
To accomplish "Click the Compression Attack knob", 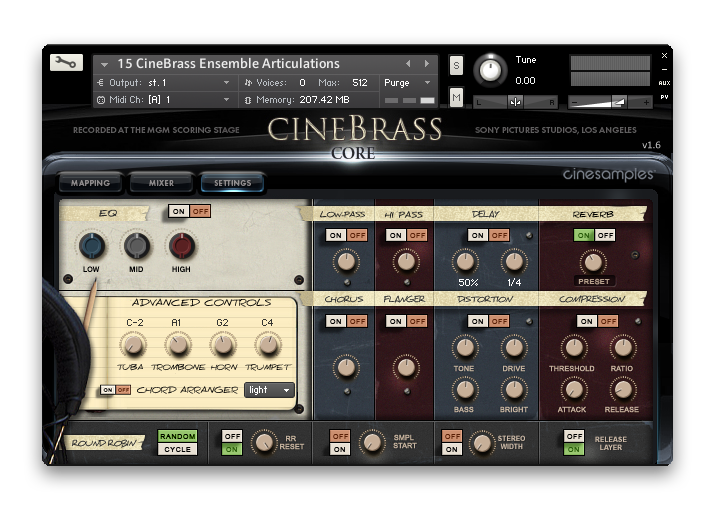I will click(573, 390).
